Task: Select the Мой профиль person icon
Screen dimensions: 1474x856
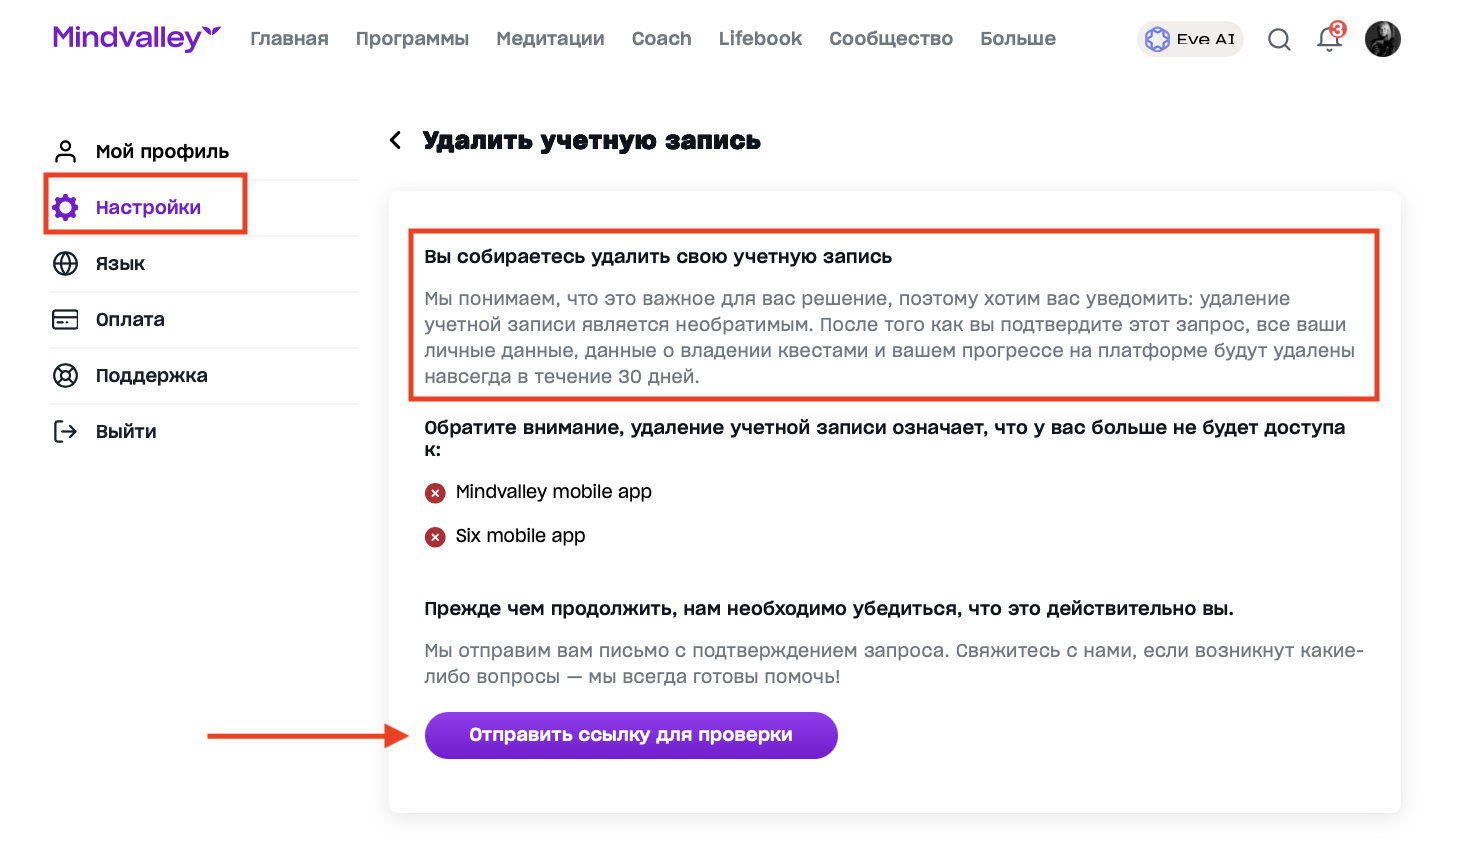Action: coord(65,150)
